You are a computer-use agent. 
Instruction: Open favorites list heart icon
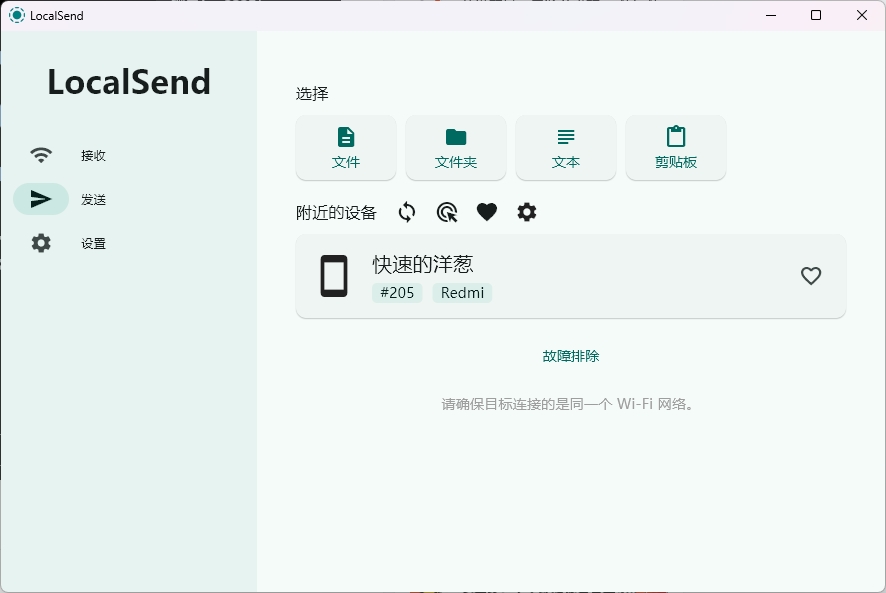click(x=487, y=213)
